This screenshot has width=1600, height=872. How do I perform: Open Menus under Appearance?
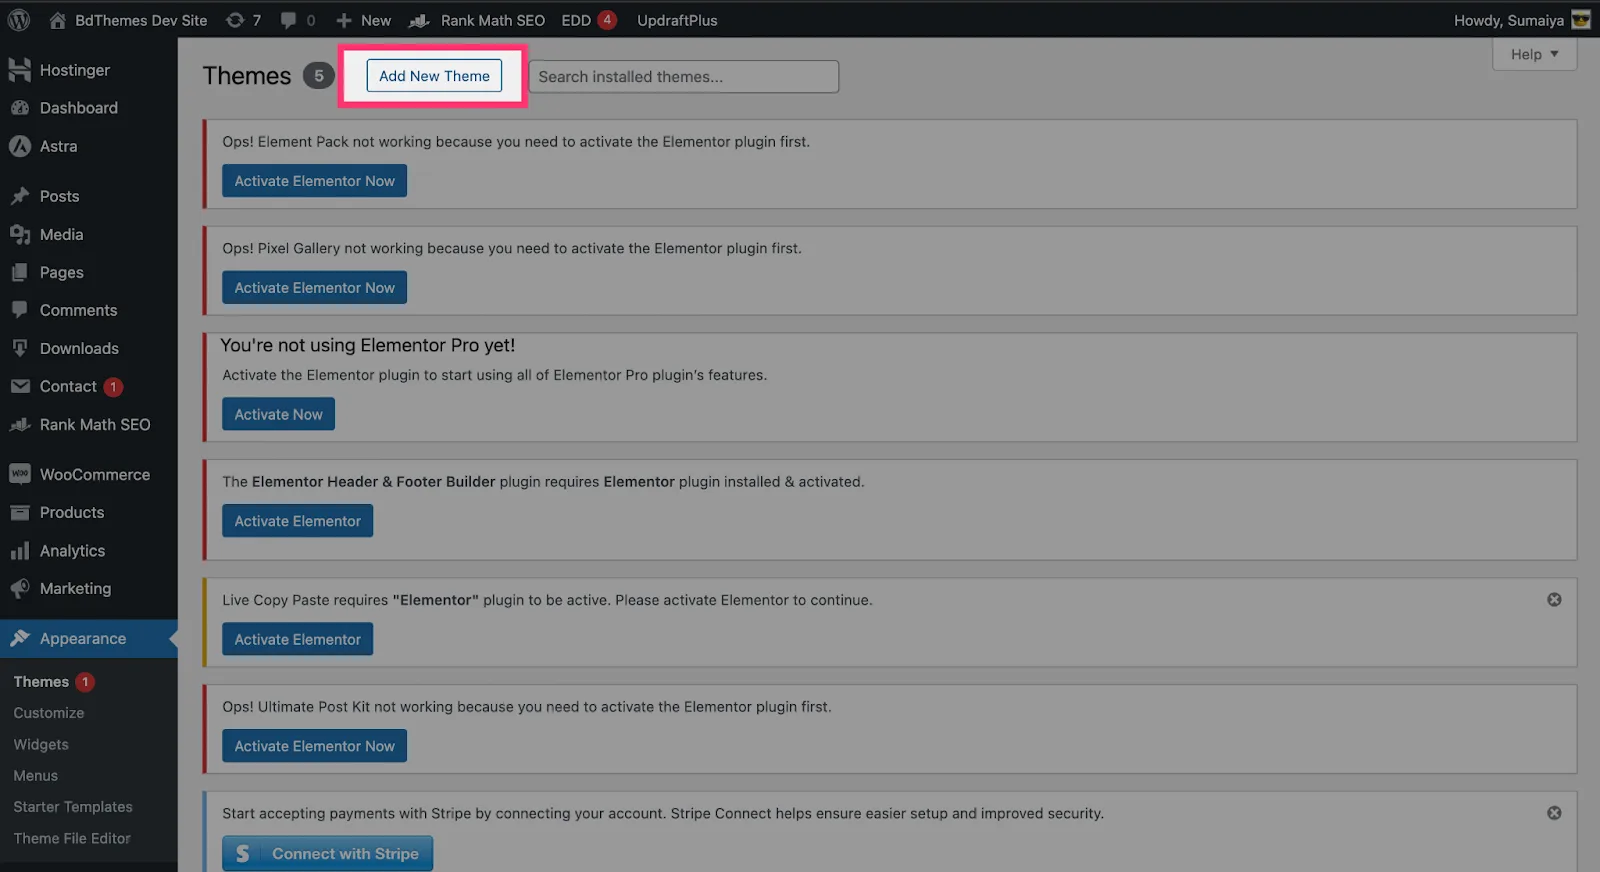[36, 776]
